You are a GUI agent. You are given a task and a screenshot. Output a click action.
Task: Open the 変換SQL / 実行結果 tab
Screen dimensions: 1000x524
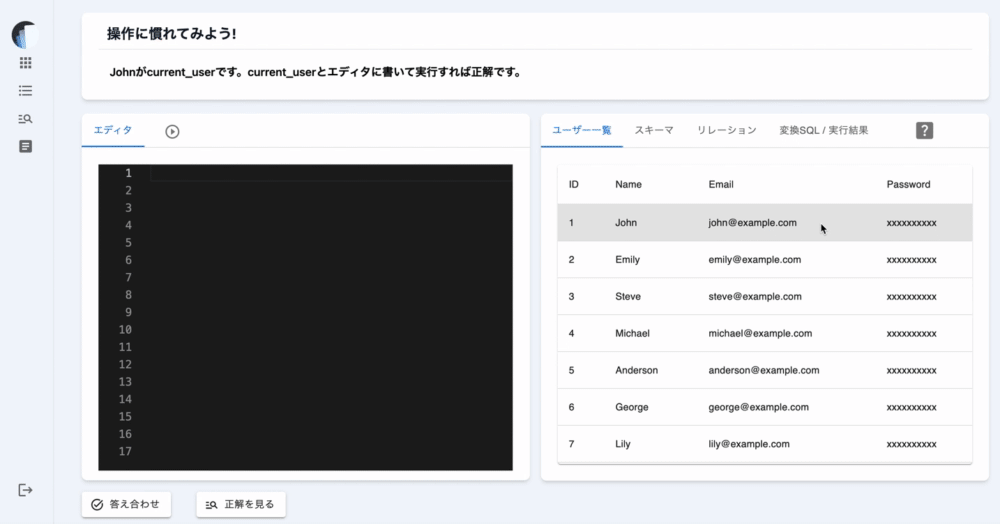pyautogui.click(x=823, y=130)
